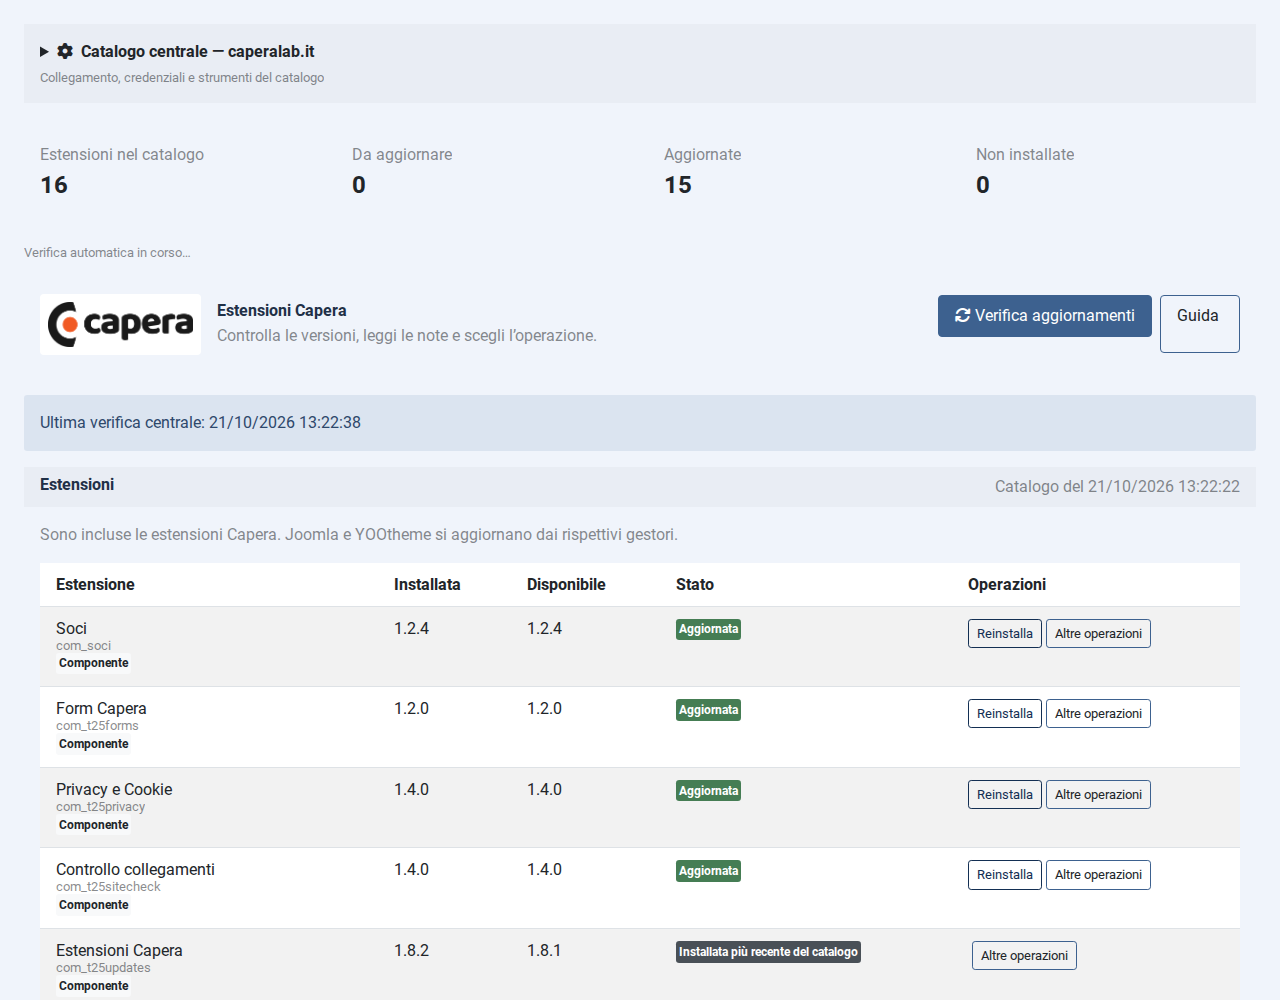The image size is (1280, 1000).
Task: Click the Stato column header
Action: point(695,585)
